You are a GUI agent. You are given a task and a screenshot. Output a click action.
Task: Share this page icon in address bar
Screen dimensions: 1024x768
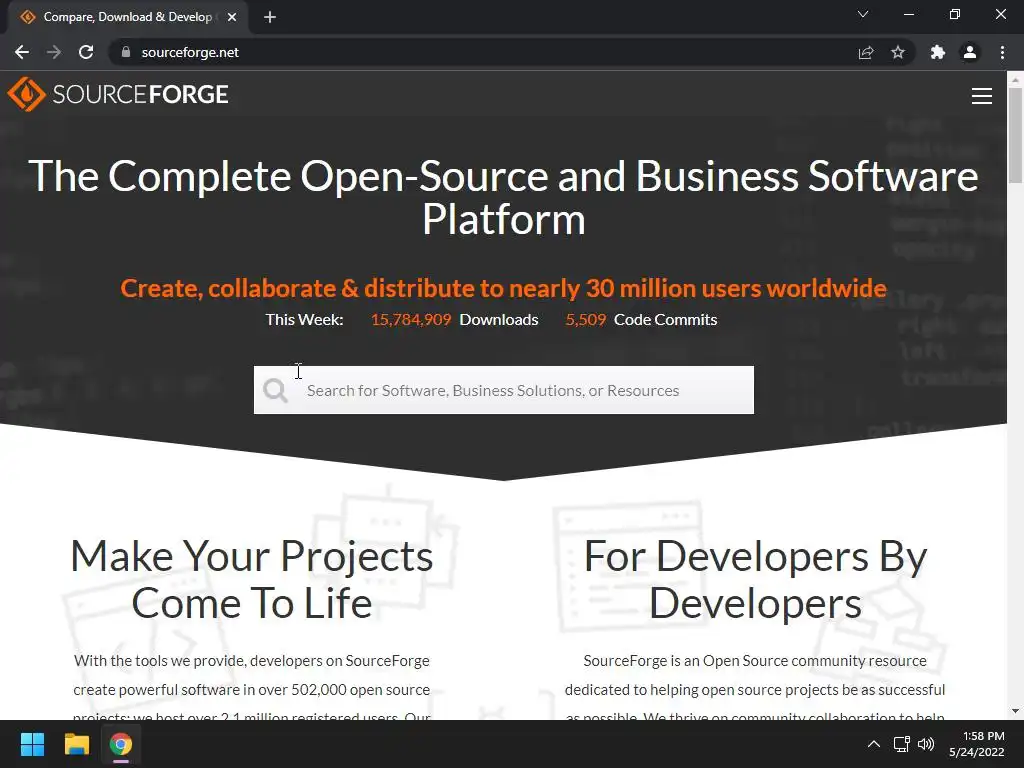(x=866, y=52)
